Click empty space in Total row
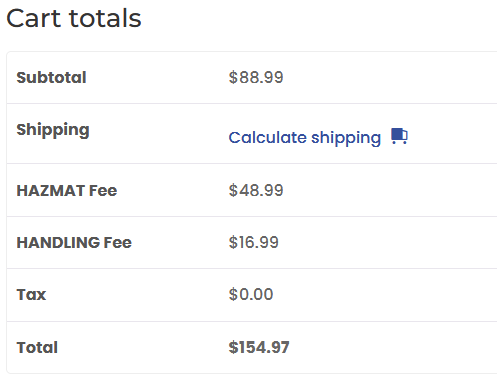497x389 pixels. [393, 347]
